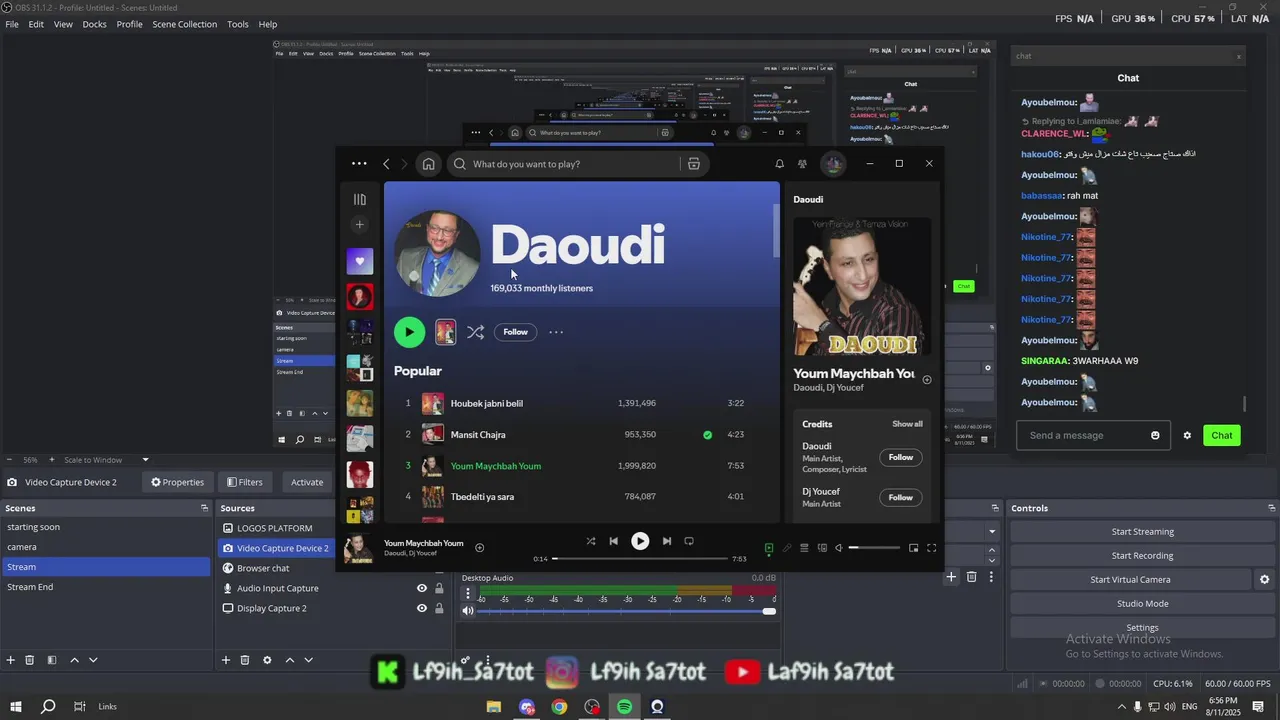Select the starting soon scene
The height and width of the screenshot is (720, 1280).
point(104,527)
